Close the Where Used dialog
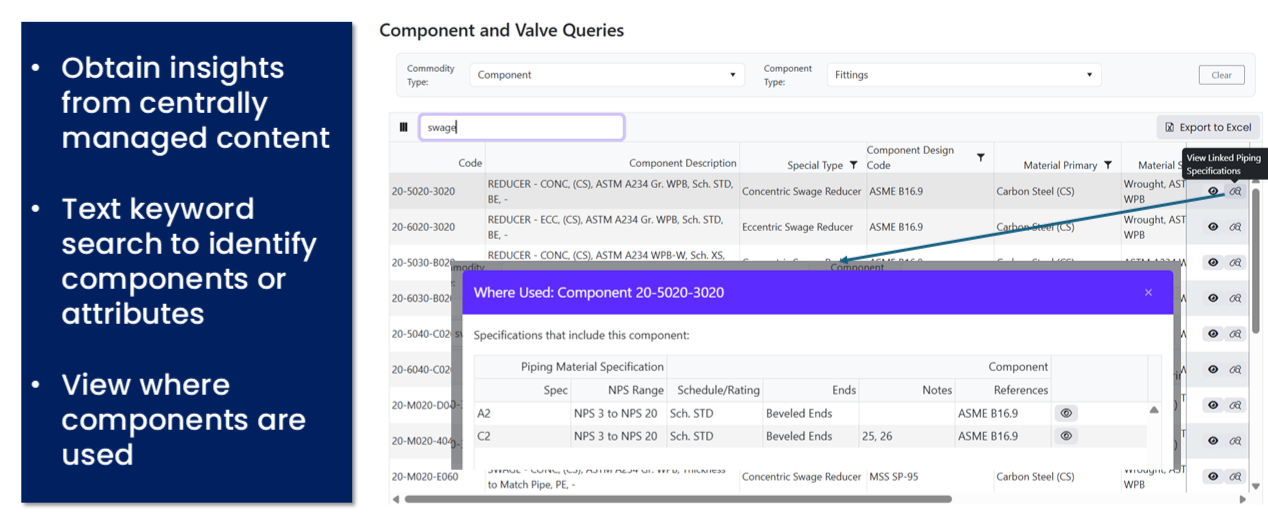The image size is (1268, 525). [1148, 292]
